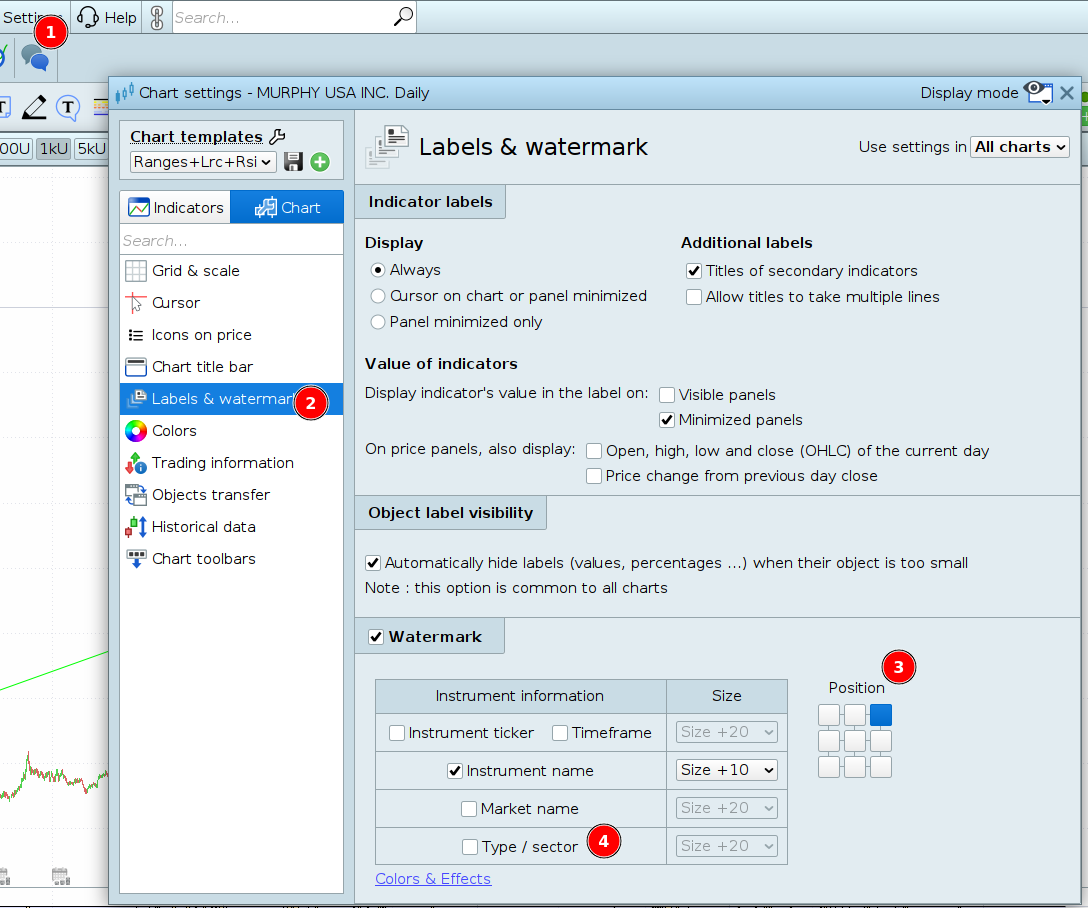Open the All charts dropdown
This screenshot has width=1088, height=908.
(x=1019, y=146)
